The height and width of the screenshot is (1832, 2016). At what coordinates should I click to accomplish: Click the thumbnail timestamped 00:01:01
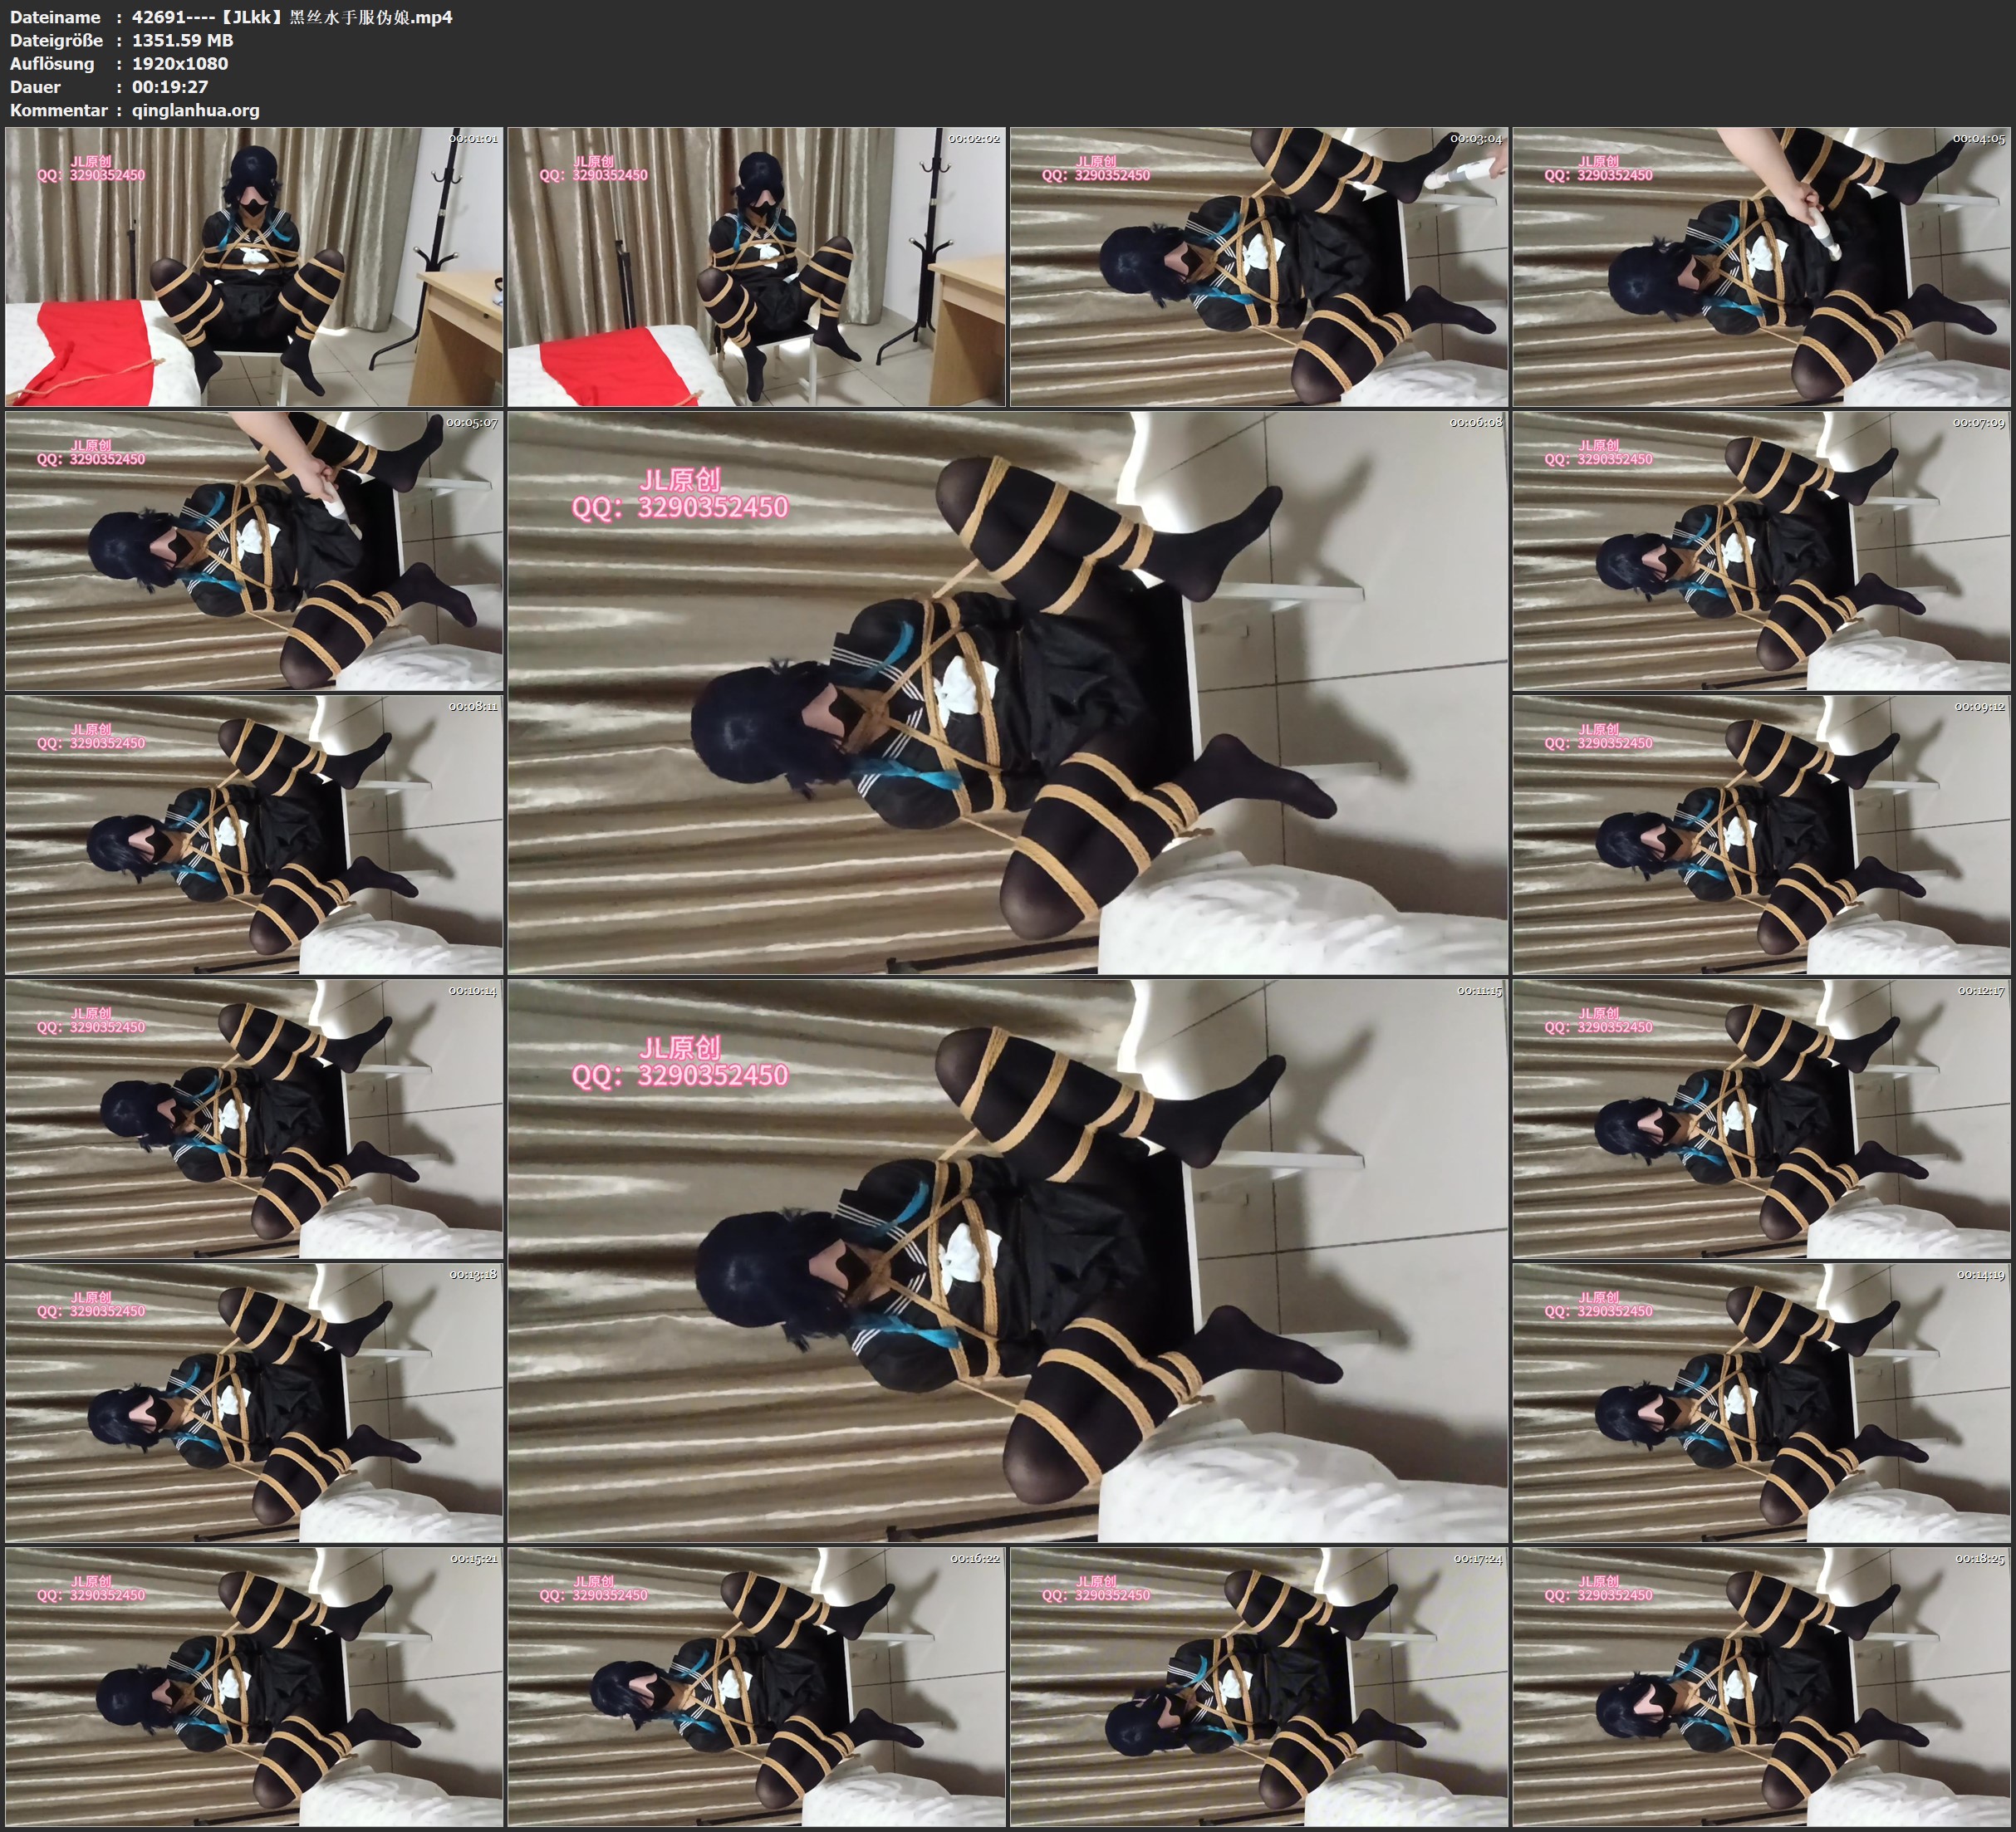click(254, 266)
